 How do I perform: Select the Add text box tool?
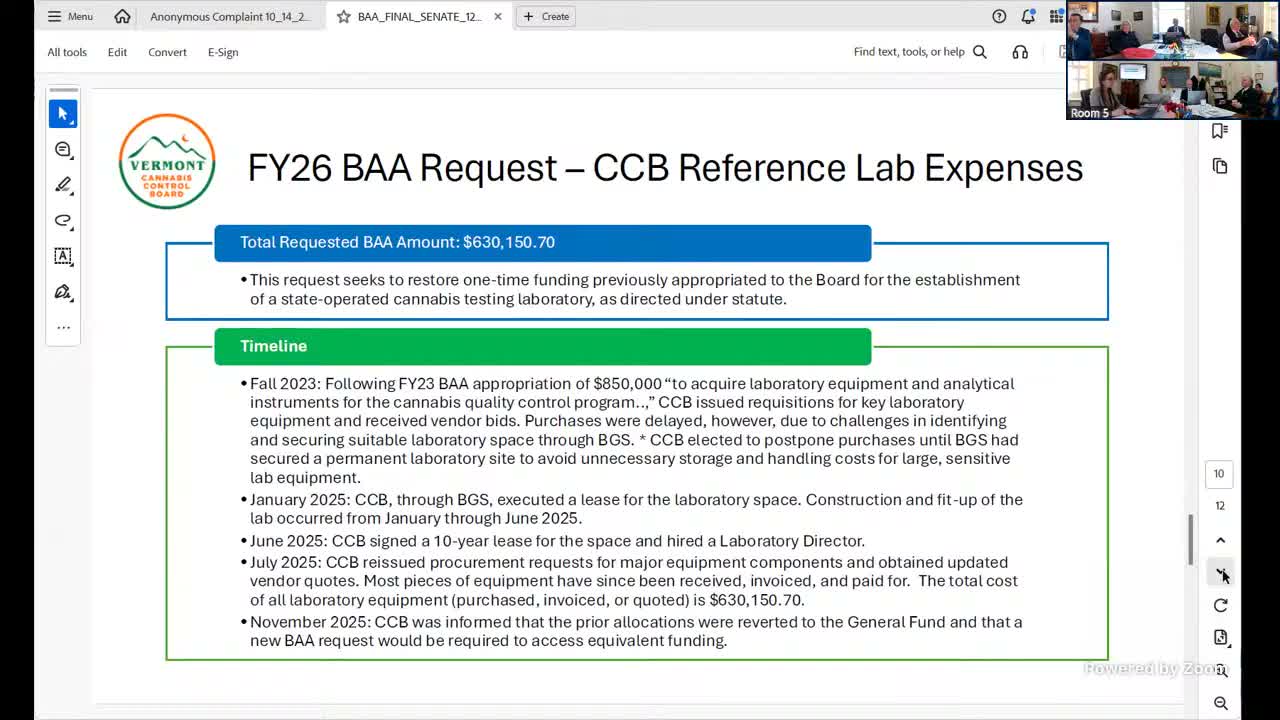[x=63, y=257]
